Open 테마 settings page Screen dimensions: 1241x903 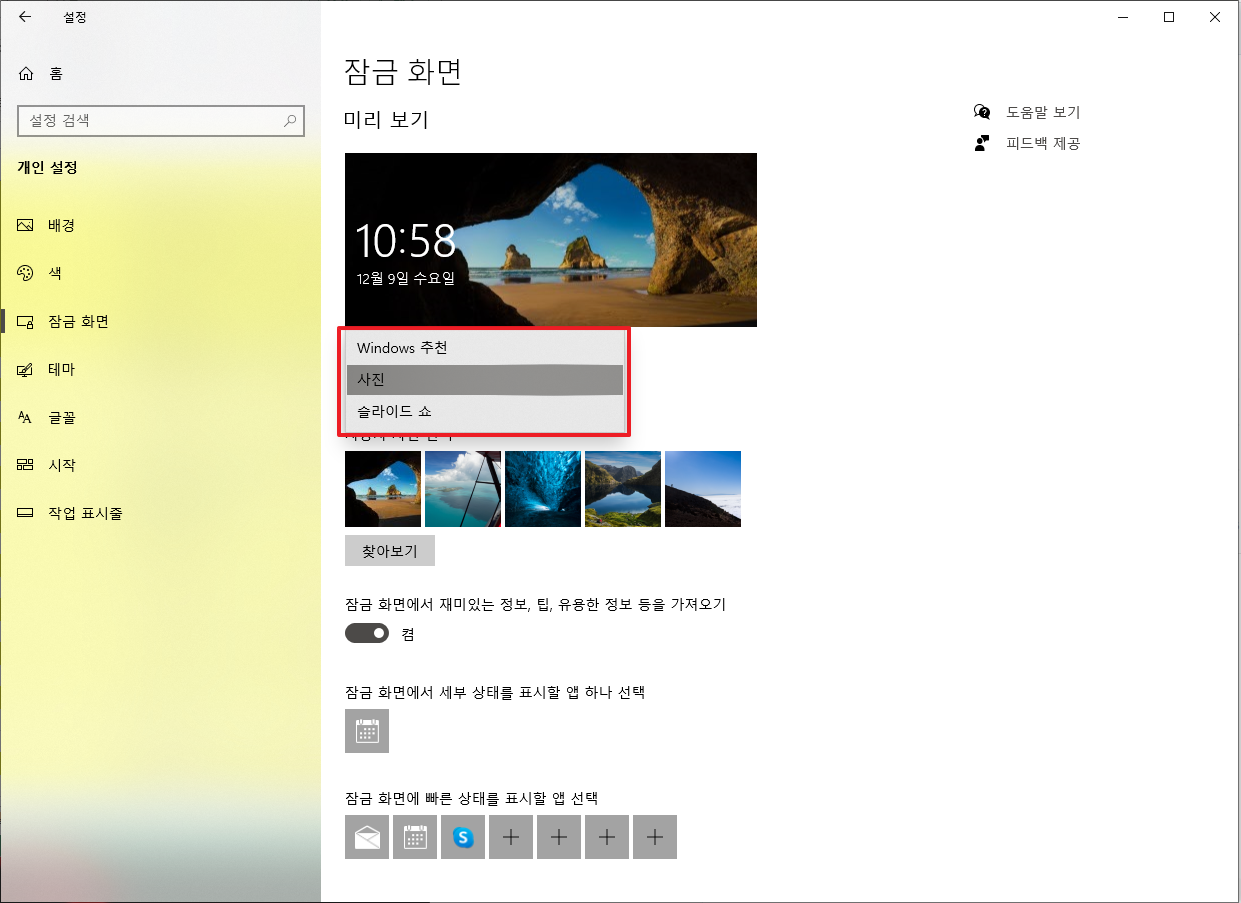(x=160, y=369)
